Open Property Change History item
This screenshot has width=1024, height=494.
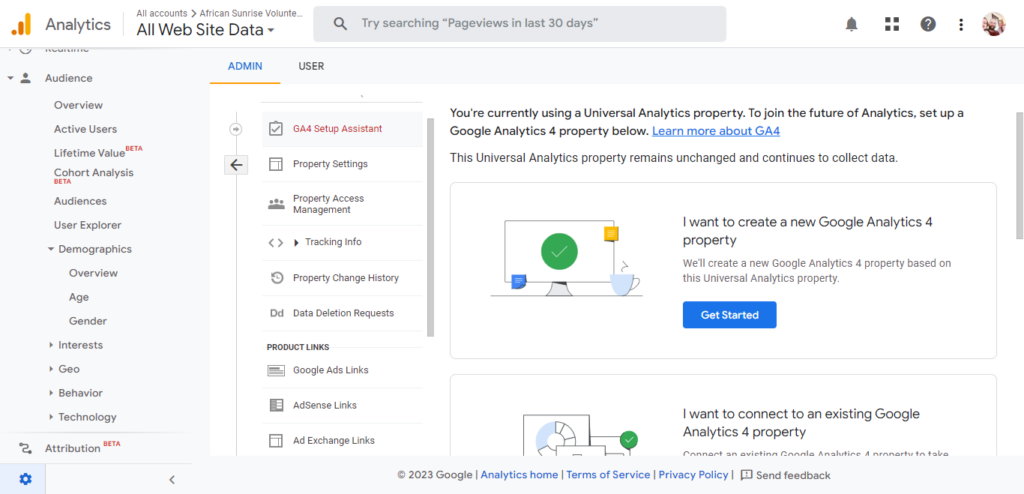pos(343,278)
